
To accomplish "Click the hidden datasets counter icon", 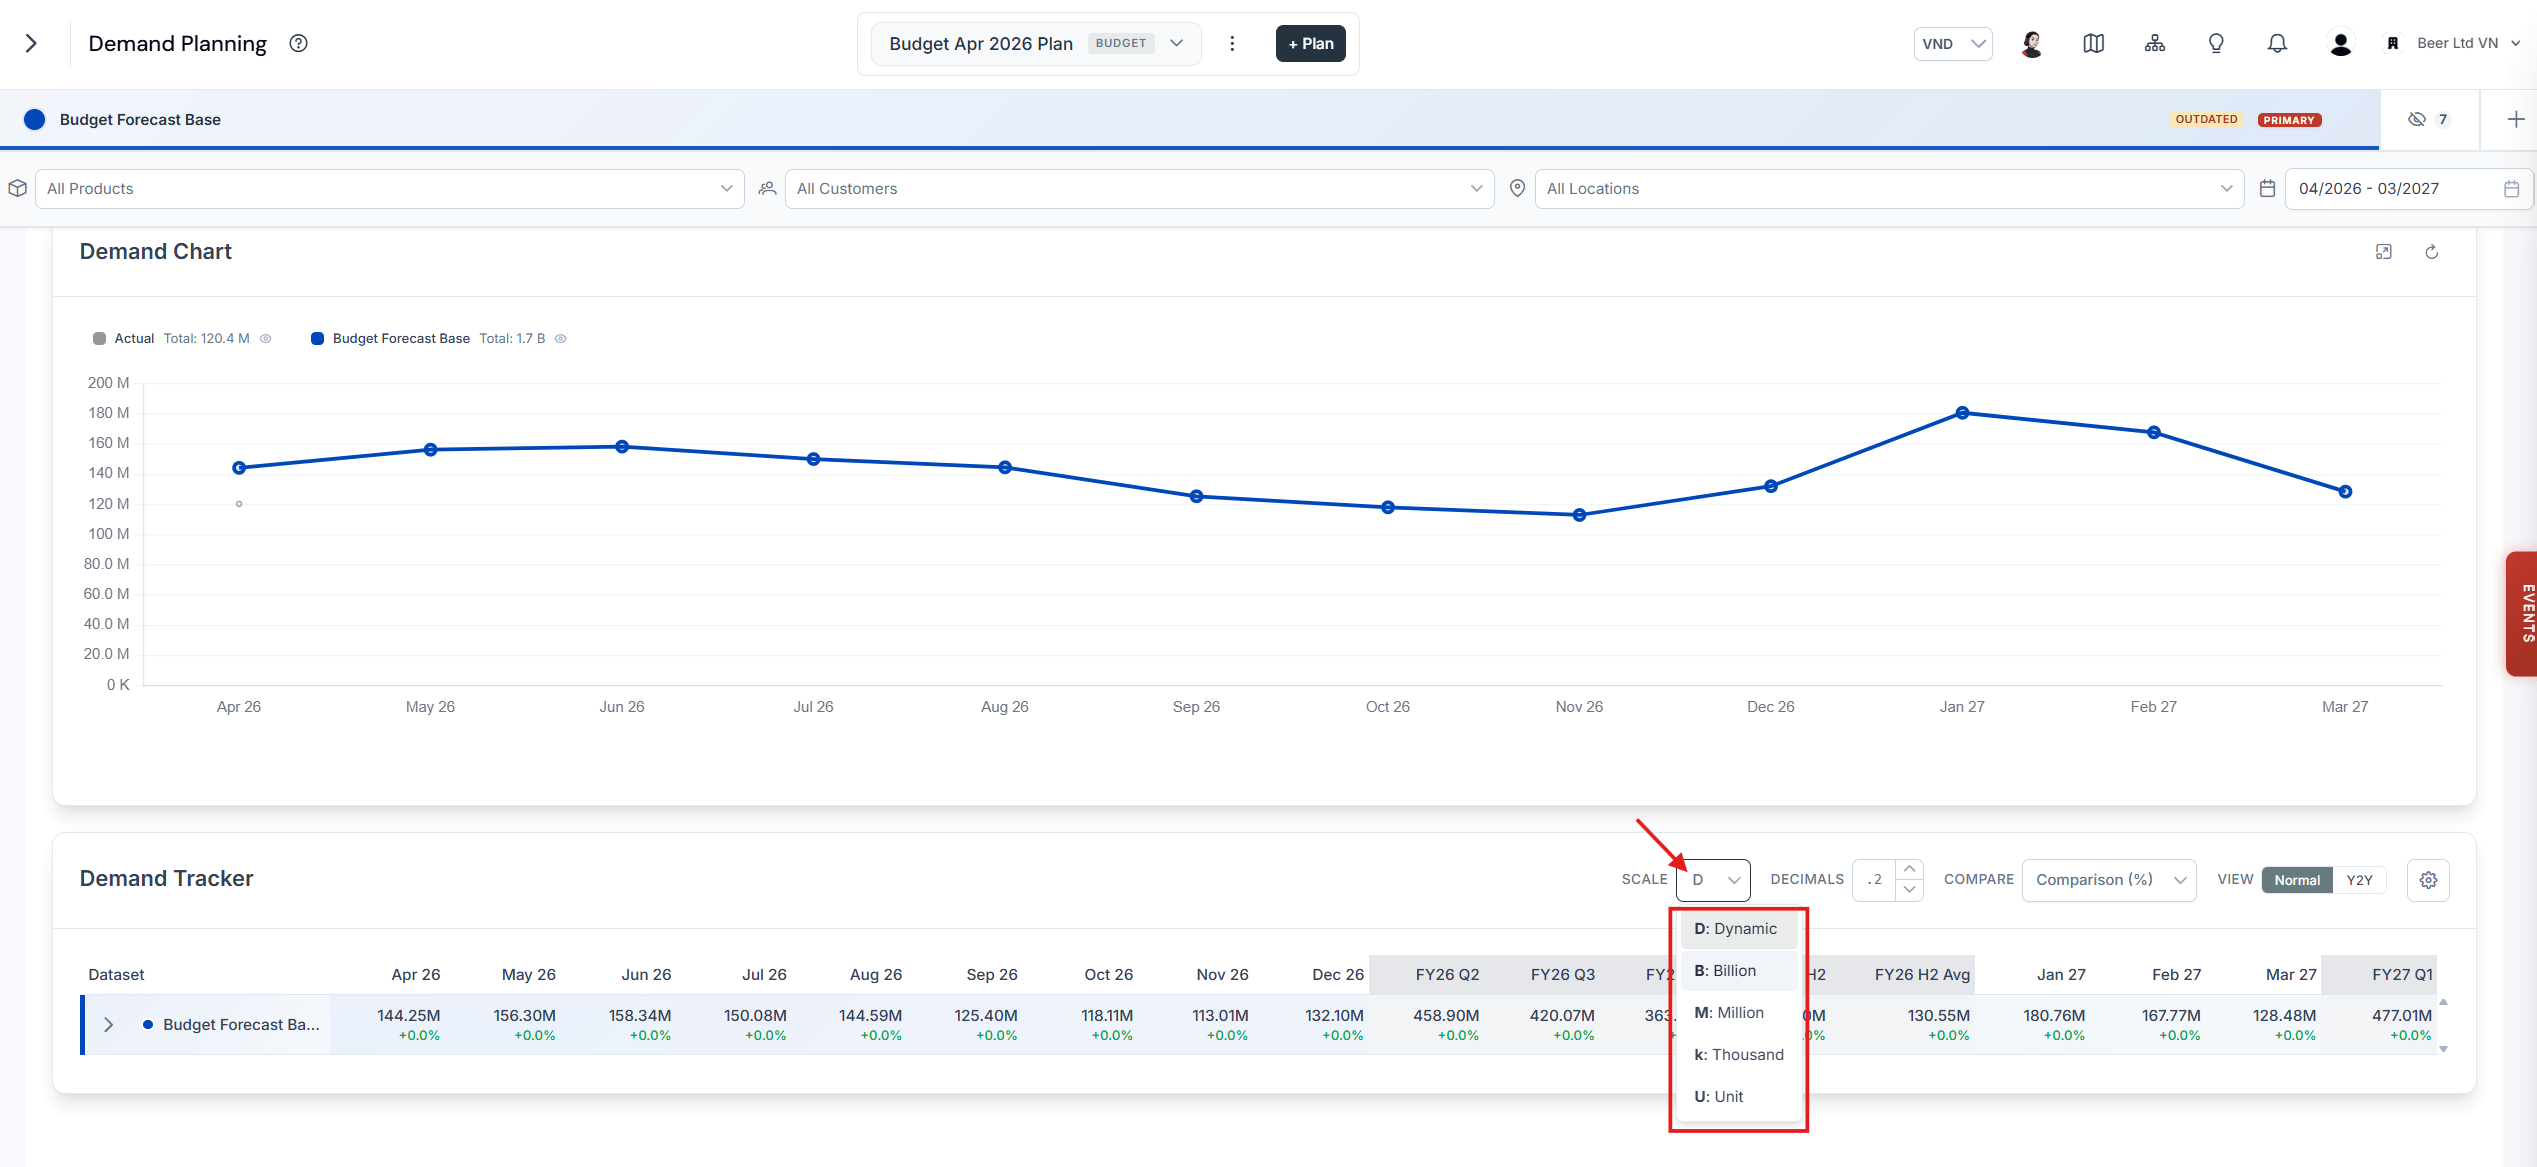I will click(x=2429, y=119).
